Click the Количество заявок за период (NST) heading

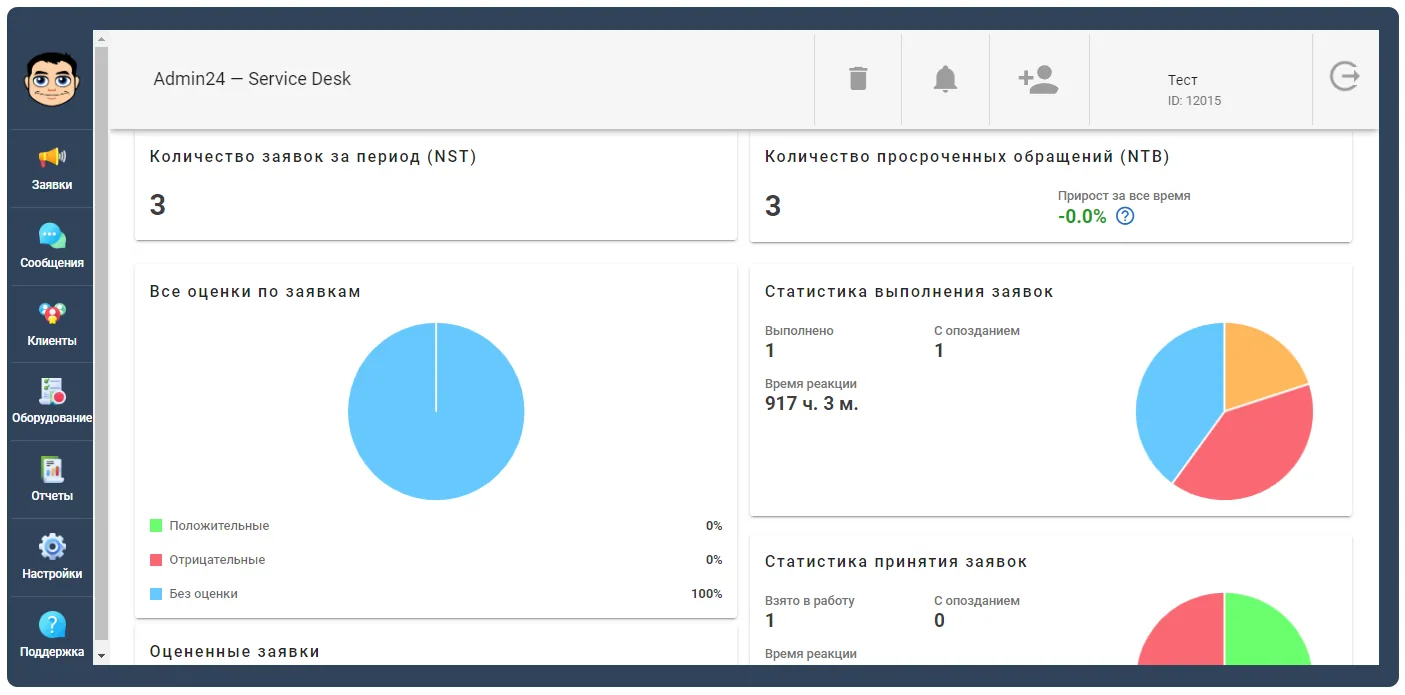[x=313, y=157]
